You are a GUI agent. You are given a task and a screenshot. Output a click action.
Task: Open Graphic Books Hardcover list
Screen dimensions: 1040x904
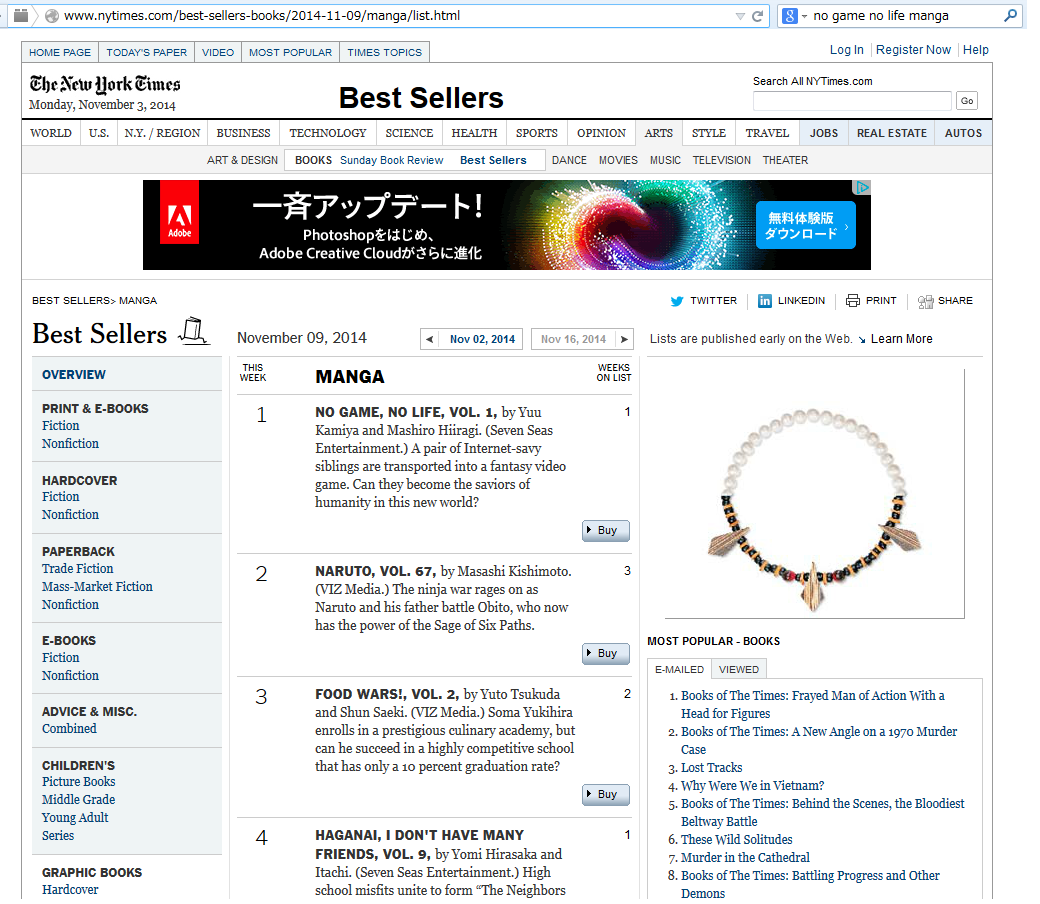pos(70,889)
